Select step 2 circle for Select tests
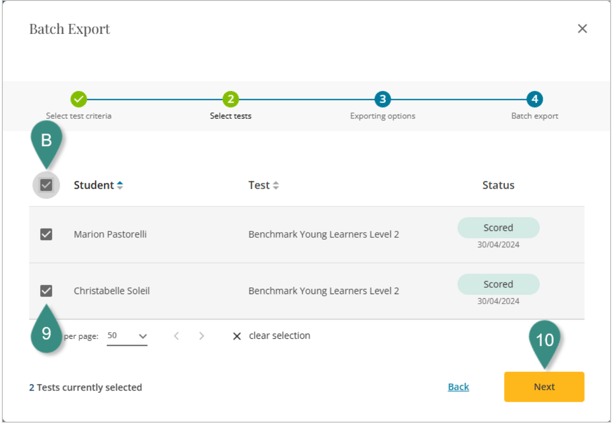This screenshot has height=424, width=612. click(231, 99)
